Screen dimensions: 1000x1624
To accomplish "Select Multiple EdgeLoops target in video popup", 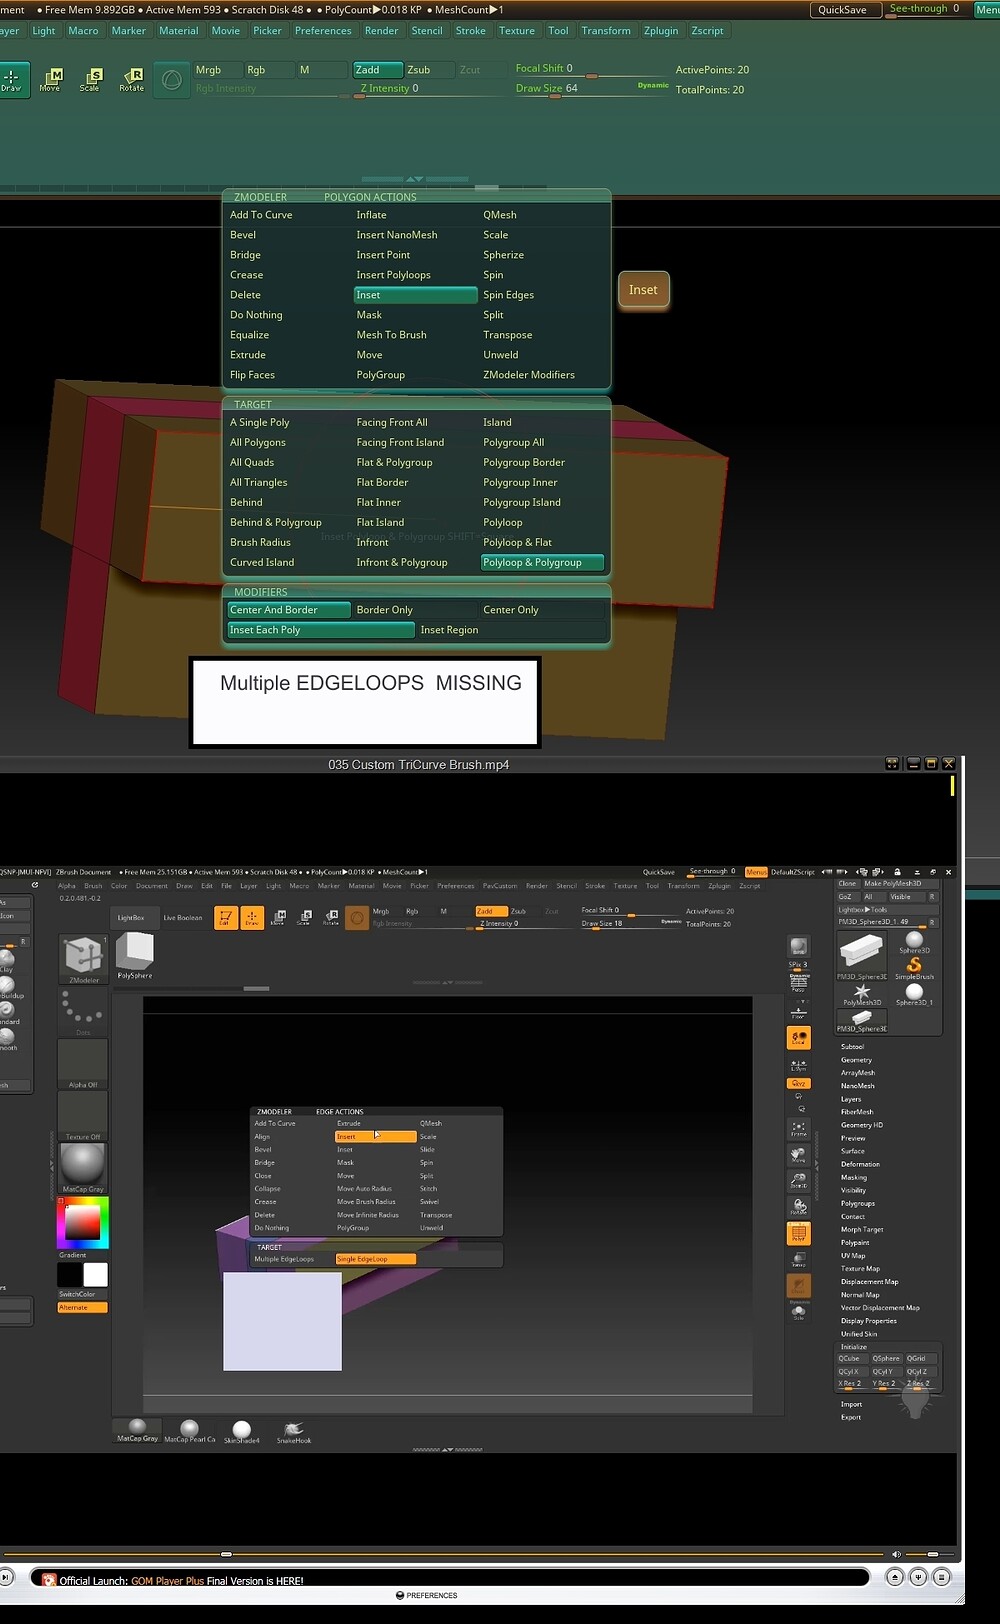I will (284, 1259).
